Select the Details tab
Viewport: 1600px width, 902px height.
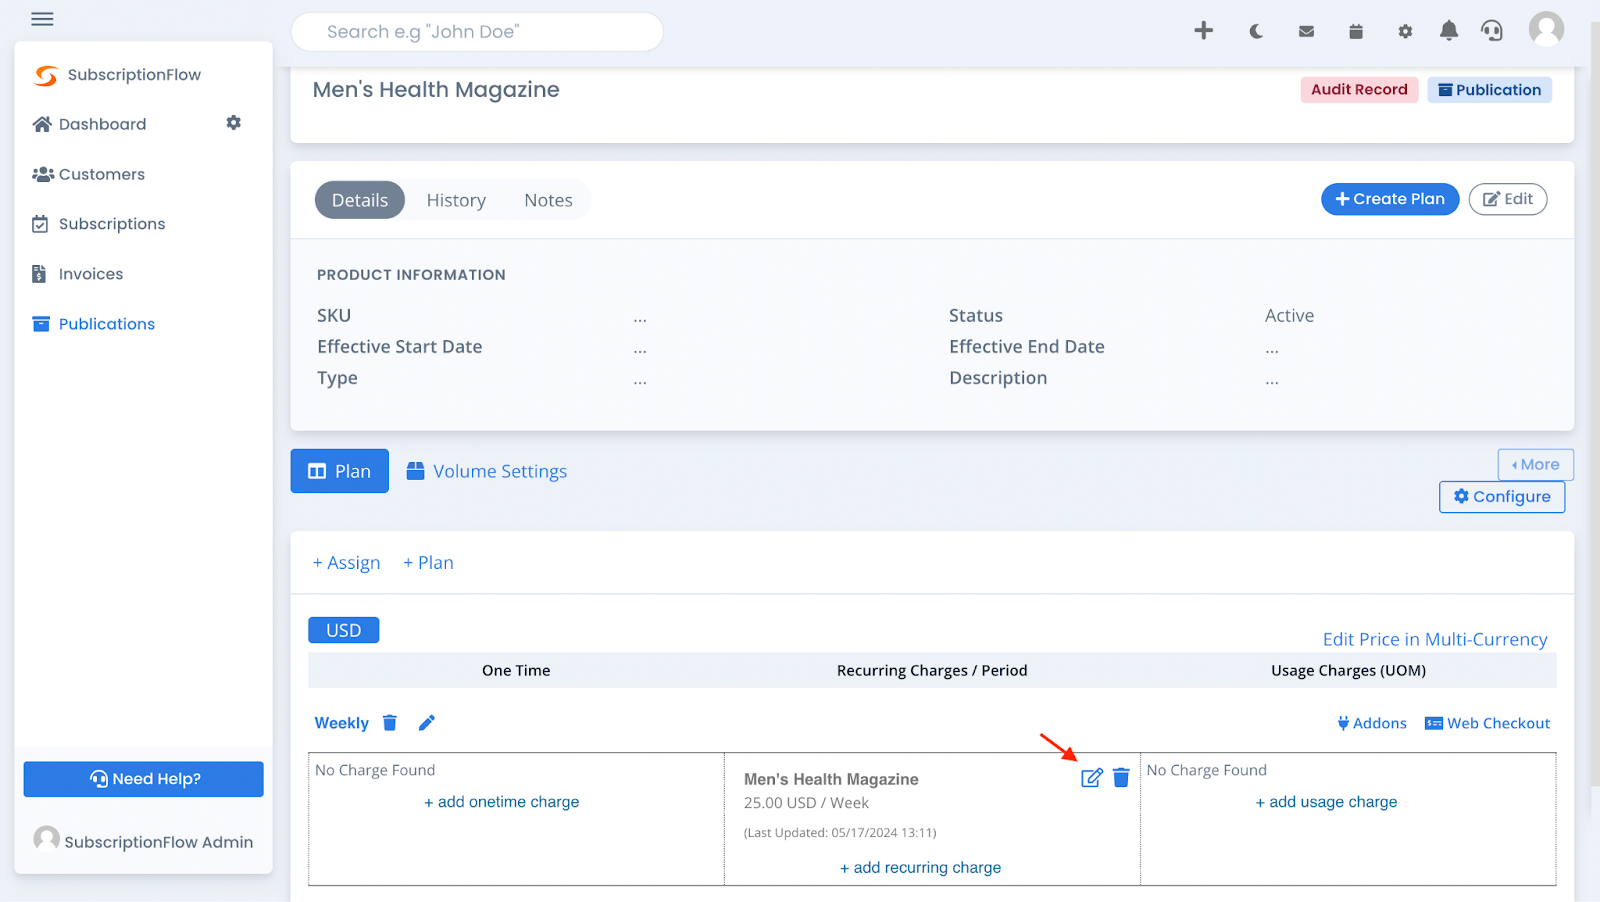click(x=360, y=200)
